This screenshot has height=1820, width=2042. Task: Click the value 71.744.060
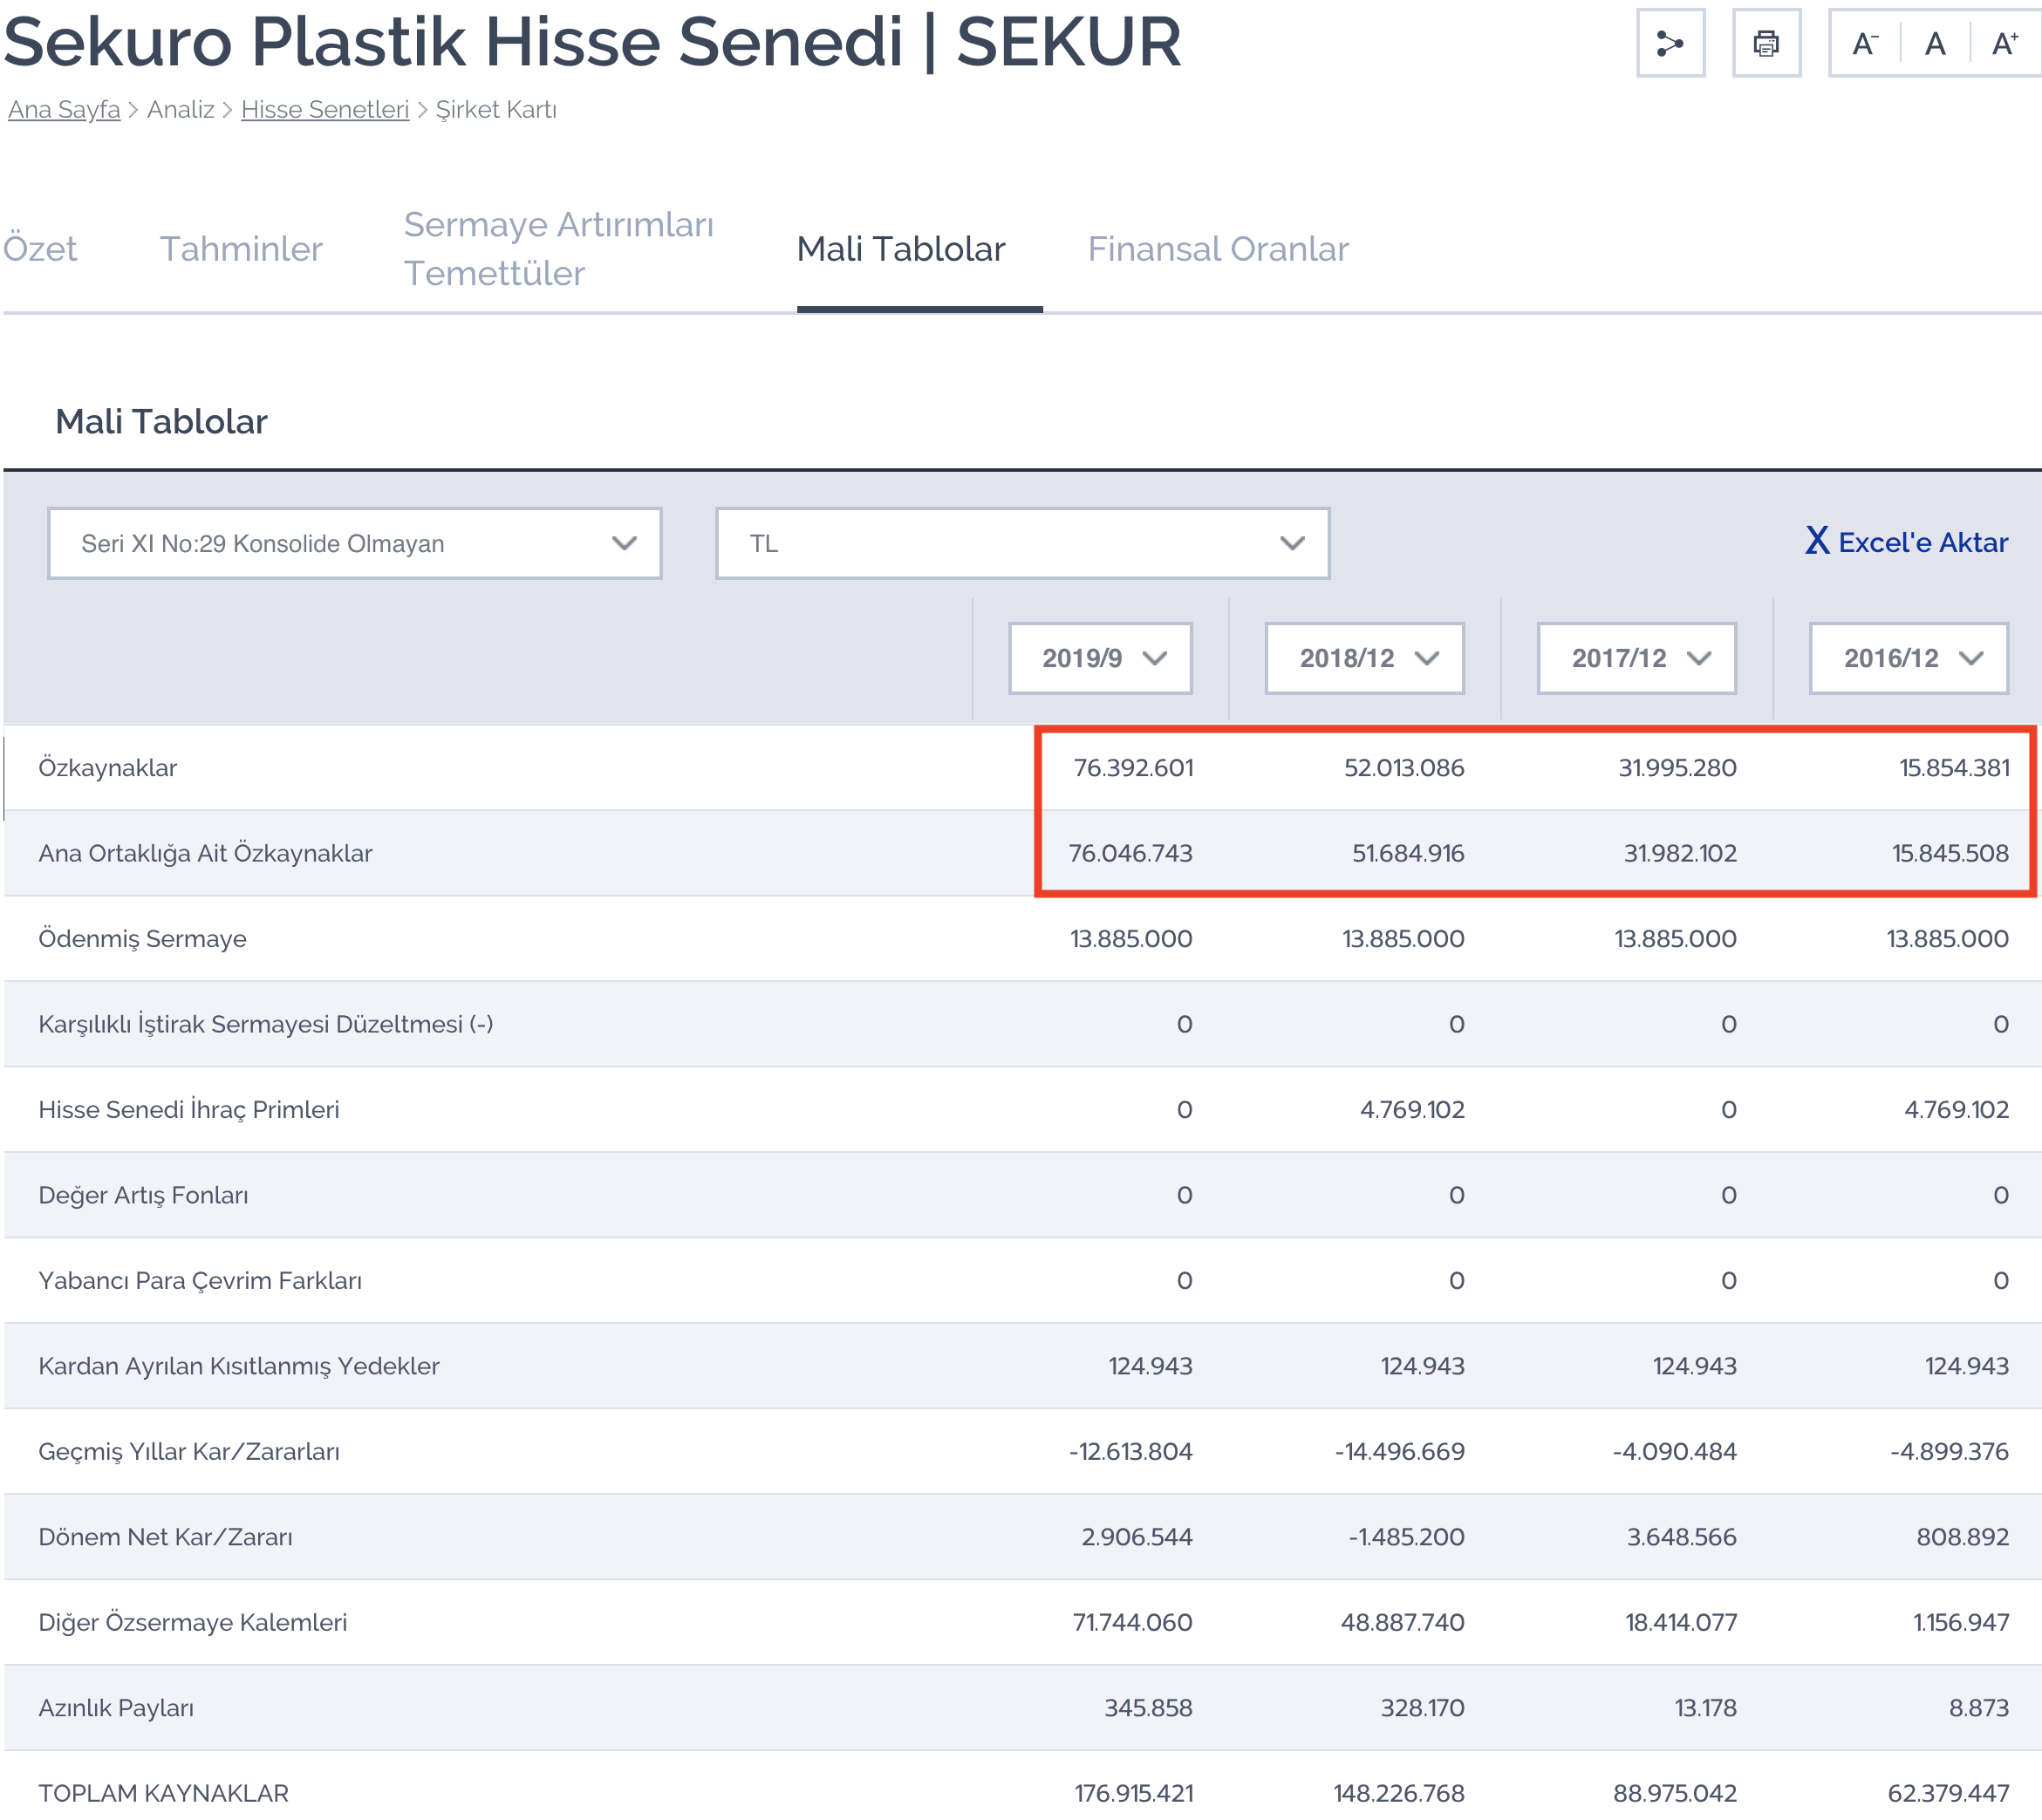[1132, 1623]
